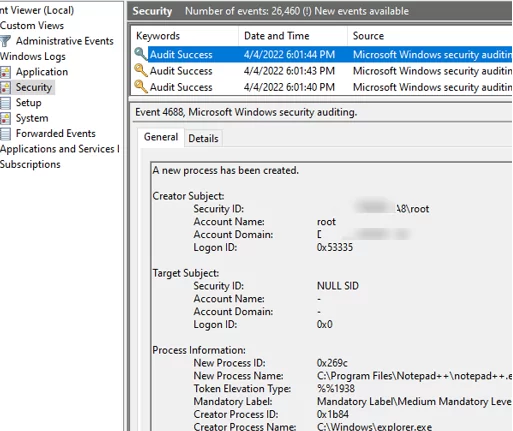Click magnifier-key icon of selected audit event

[141, 54]
